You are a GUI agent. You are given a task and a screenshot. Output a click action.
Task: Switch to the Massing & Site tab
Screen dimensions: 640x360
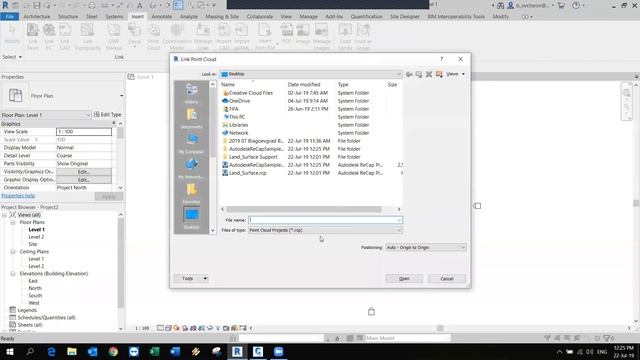[222, 17]
